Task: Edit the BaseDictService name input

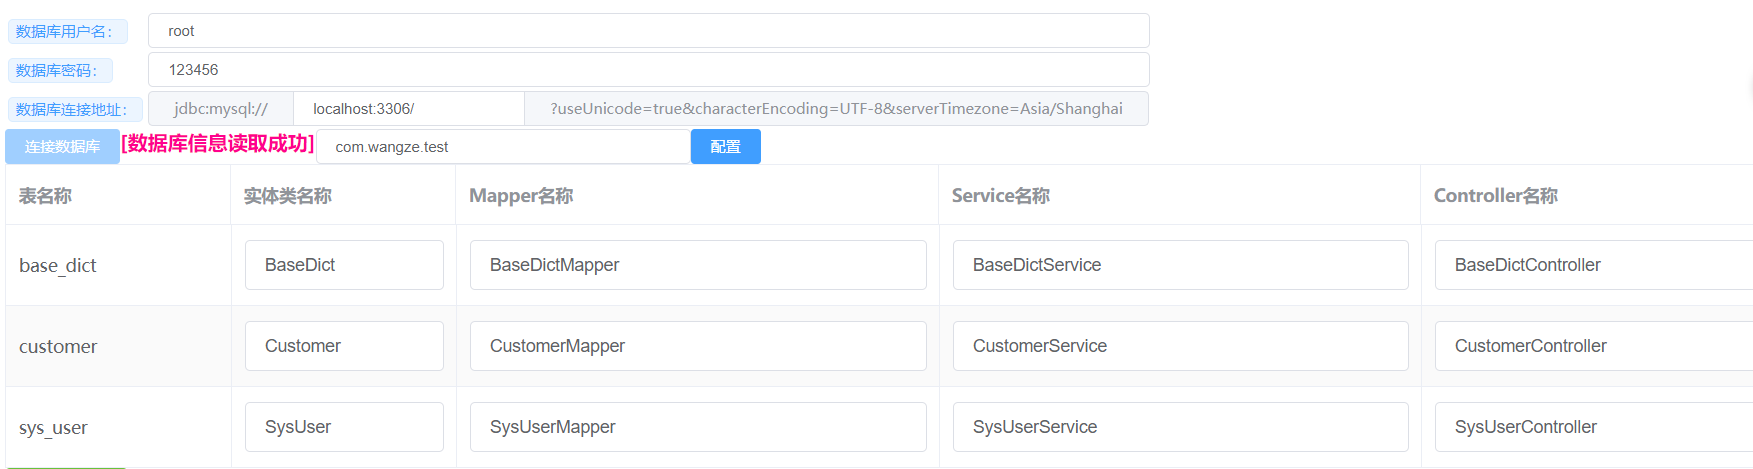Action: (x=1181, y=265)
